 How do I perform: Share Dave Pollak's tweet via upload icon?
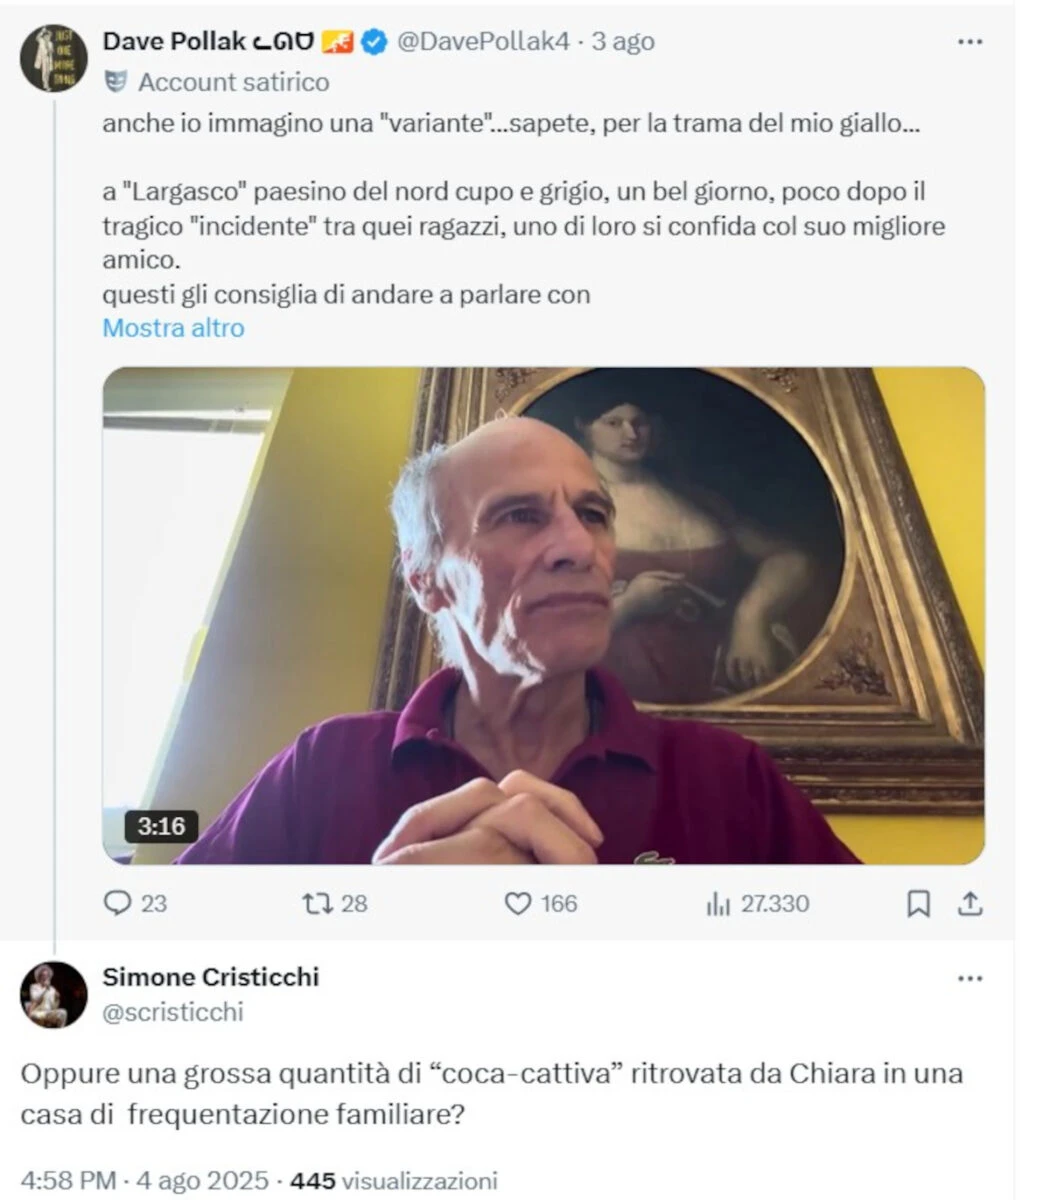point(970,904)
